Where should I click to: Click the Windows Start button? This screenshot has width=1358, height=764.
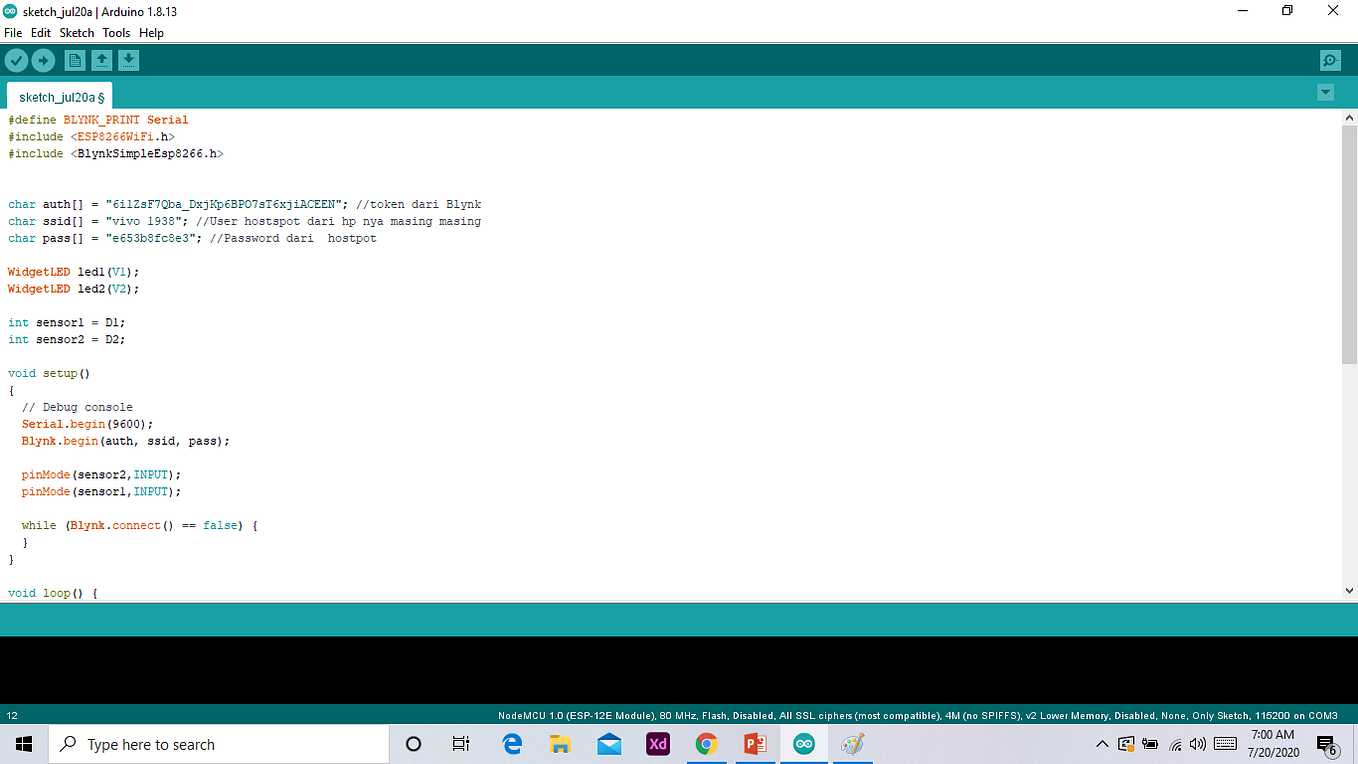tap(23, 743)
